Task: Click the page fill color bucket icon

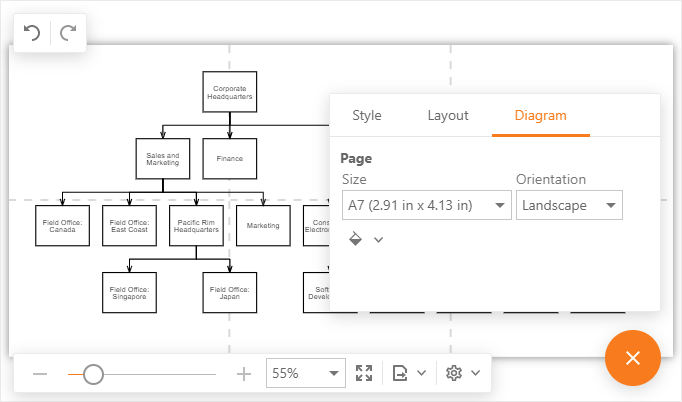Action: [355, 239]
